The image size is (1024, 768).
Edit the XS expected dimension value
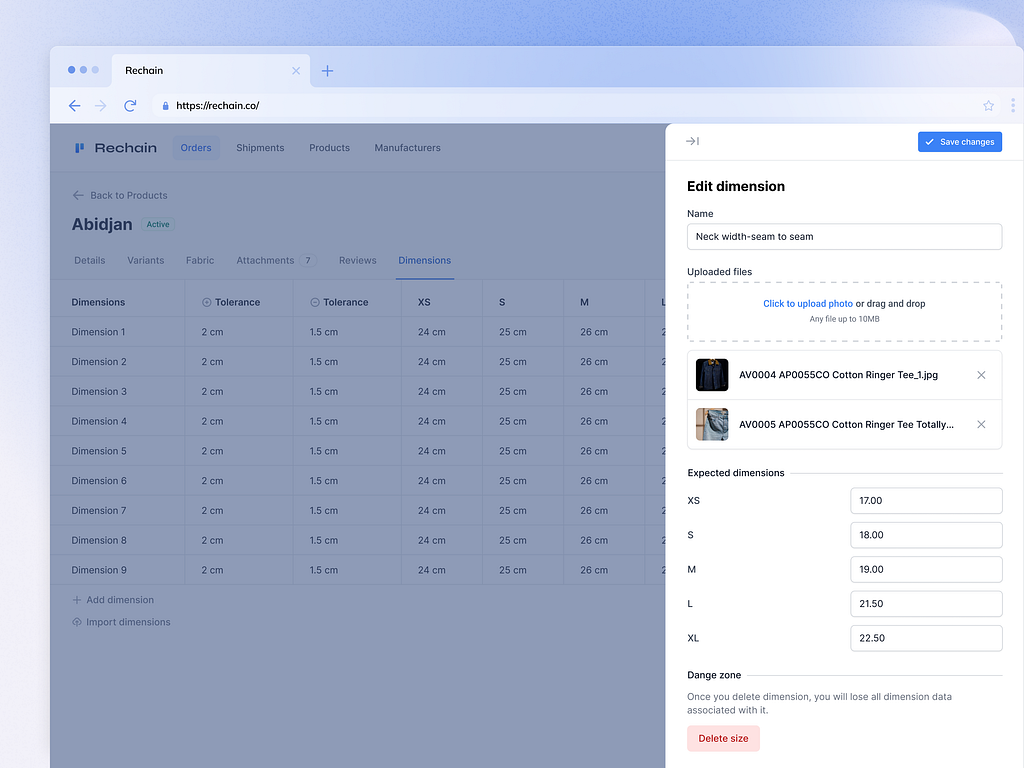pos(926,500)
